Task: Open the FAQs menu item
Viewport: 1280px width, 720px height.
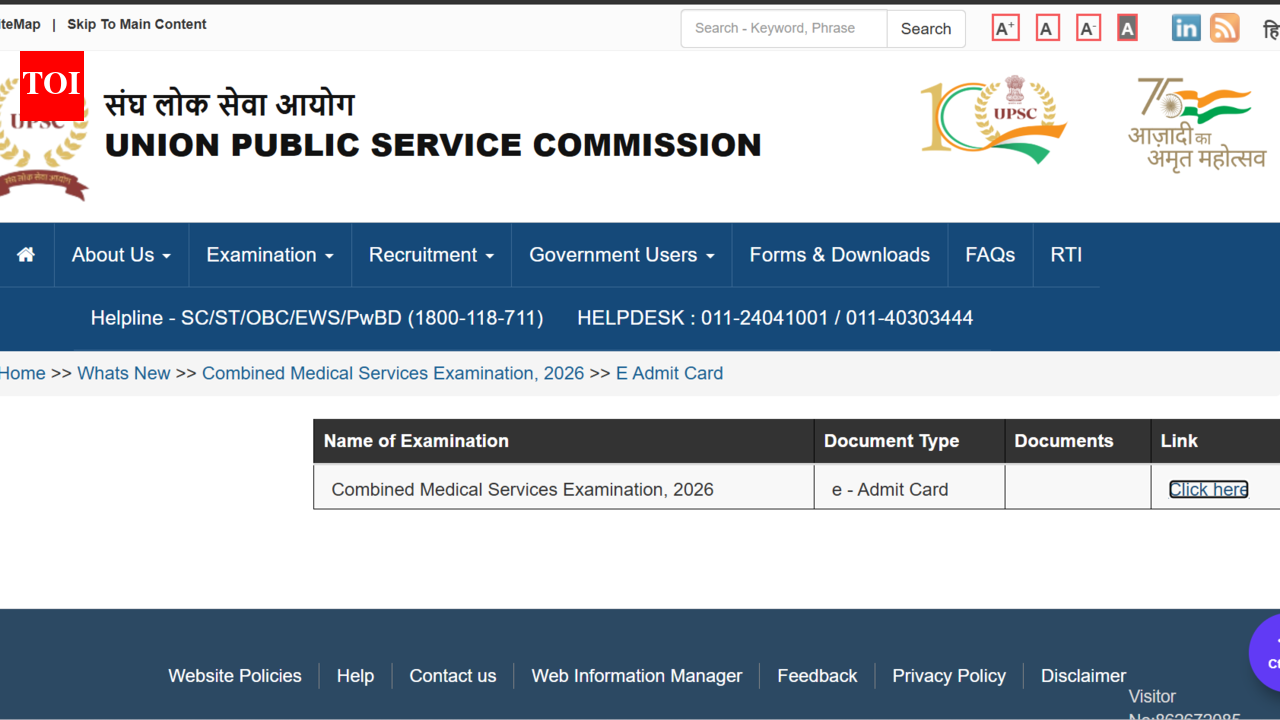Action: (x=990, y=255)
